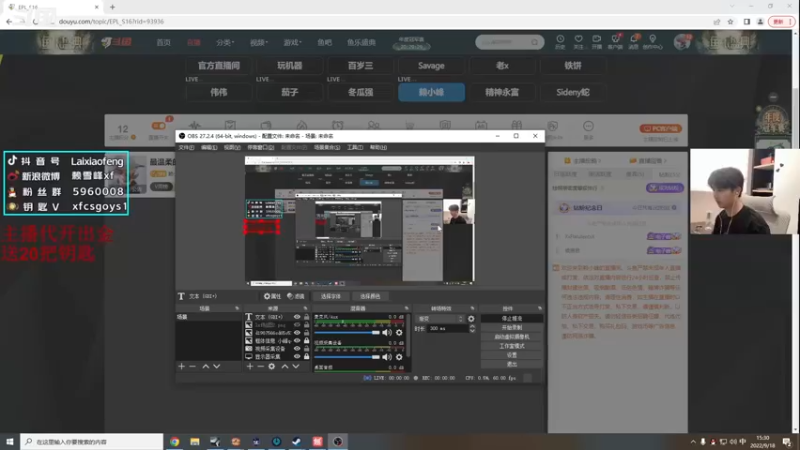Toggle lock on the 显示器采集 source

pos(307,357)
